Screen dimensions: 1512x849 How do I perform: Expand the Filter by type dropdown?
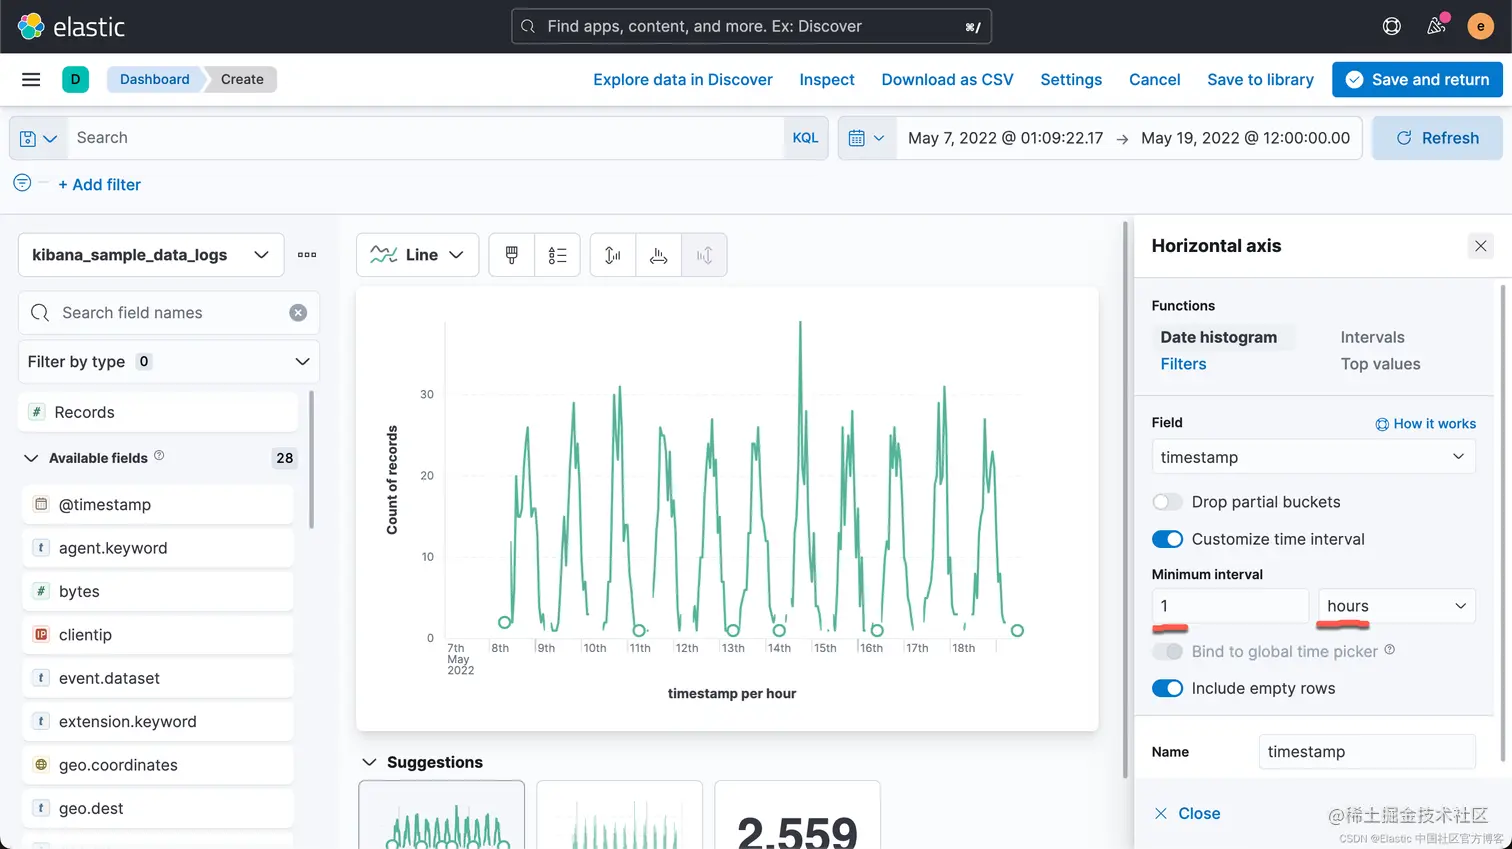169,362
